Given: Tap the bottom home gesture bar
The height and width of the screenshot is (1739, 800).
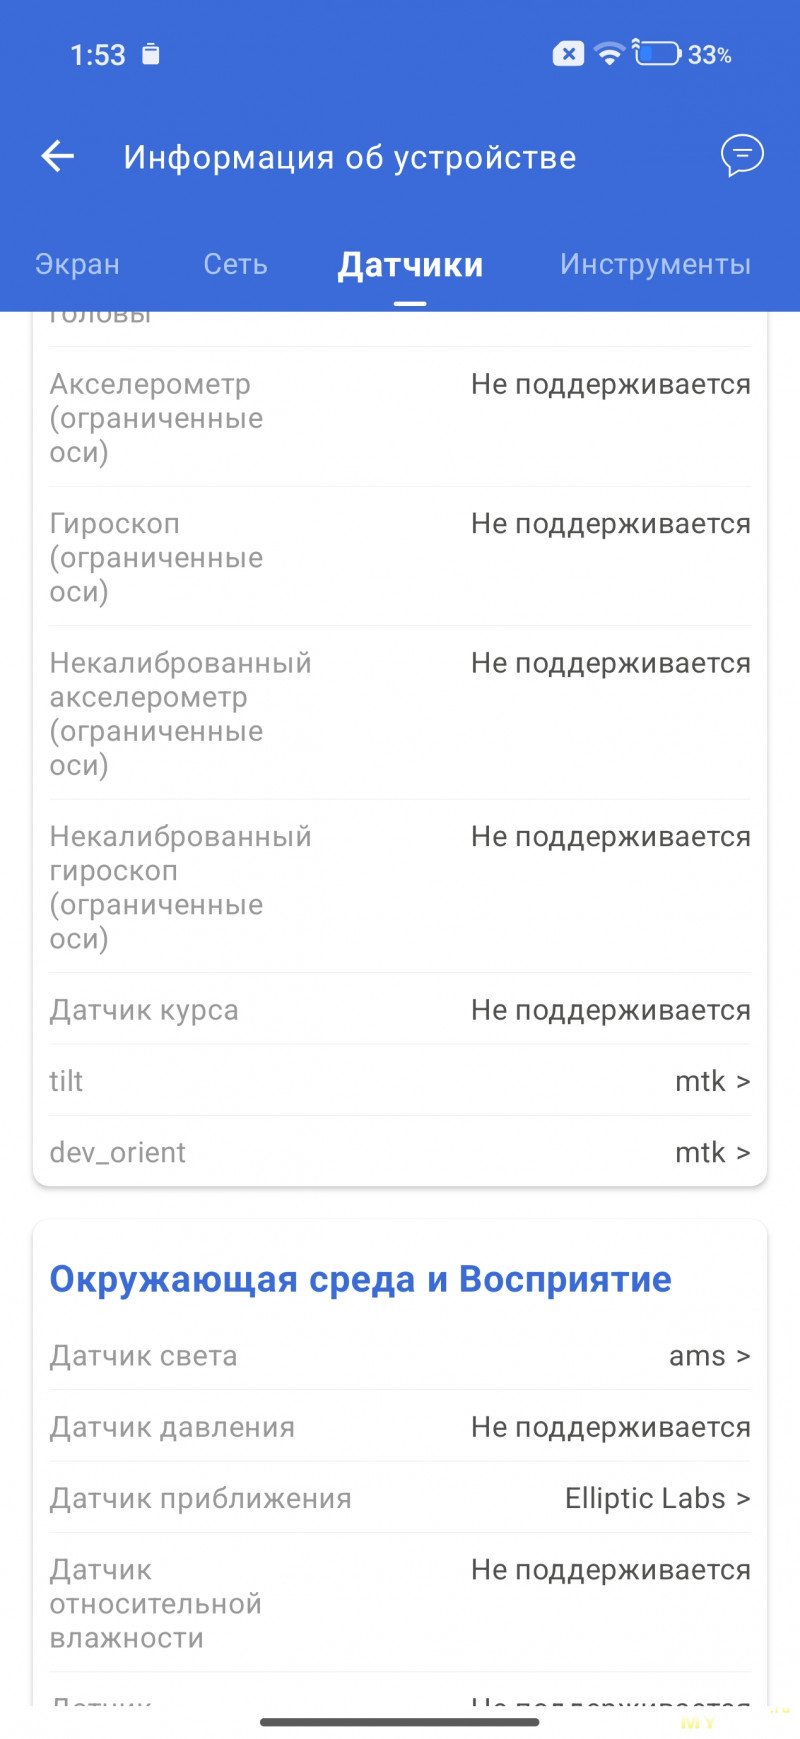Looking at the screenshot, I should coord(400,1722).
